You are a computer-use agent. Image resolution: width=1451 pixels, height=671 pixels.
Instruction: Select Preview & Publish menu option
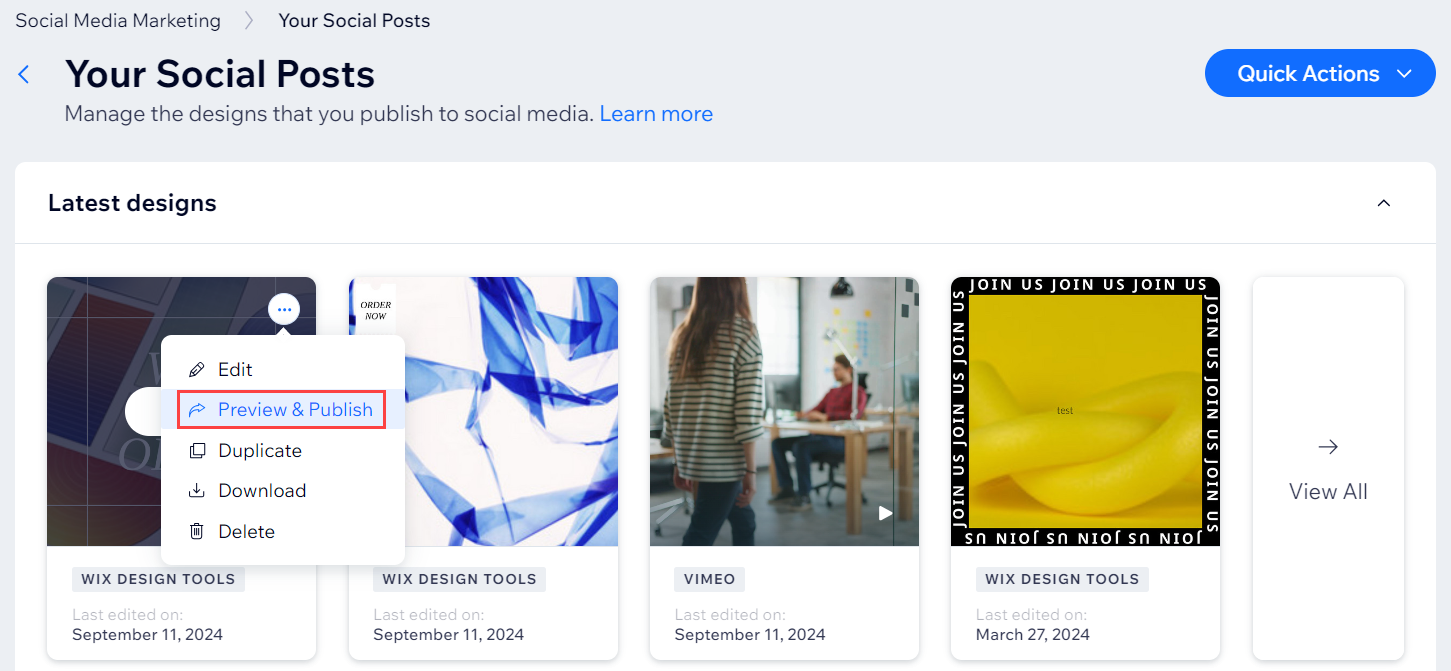click(x=283, y=410)
